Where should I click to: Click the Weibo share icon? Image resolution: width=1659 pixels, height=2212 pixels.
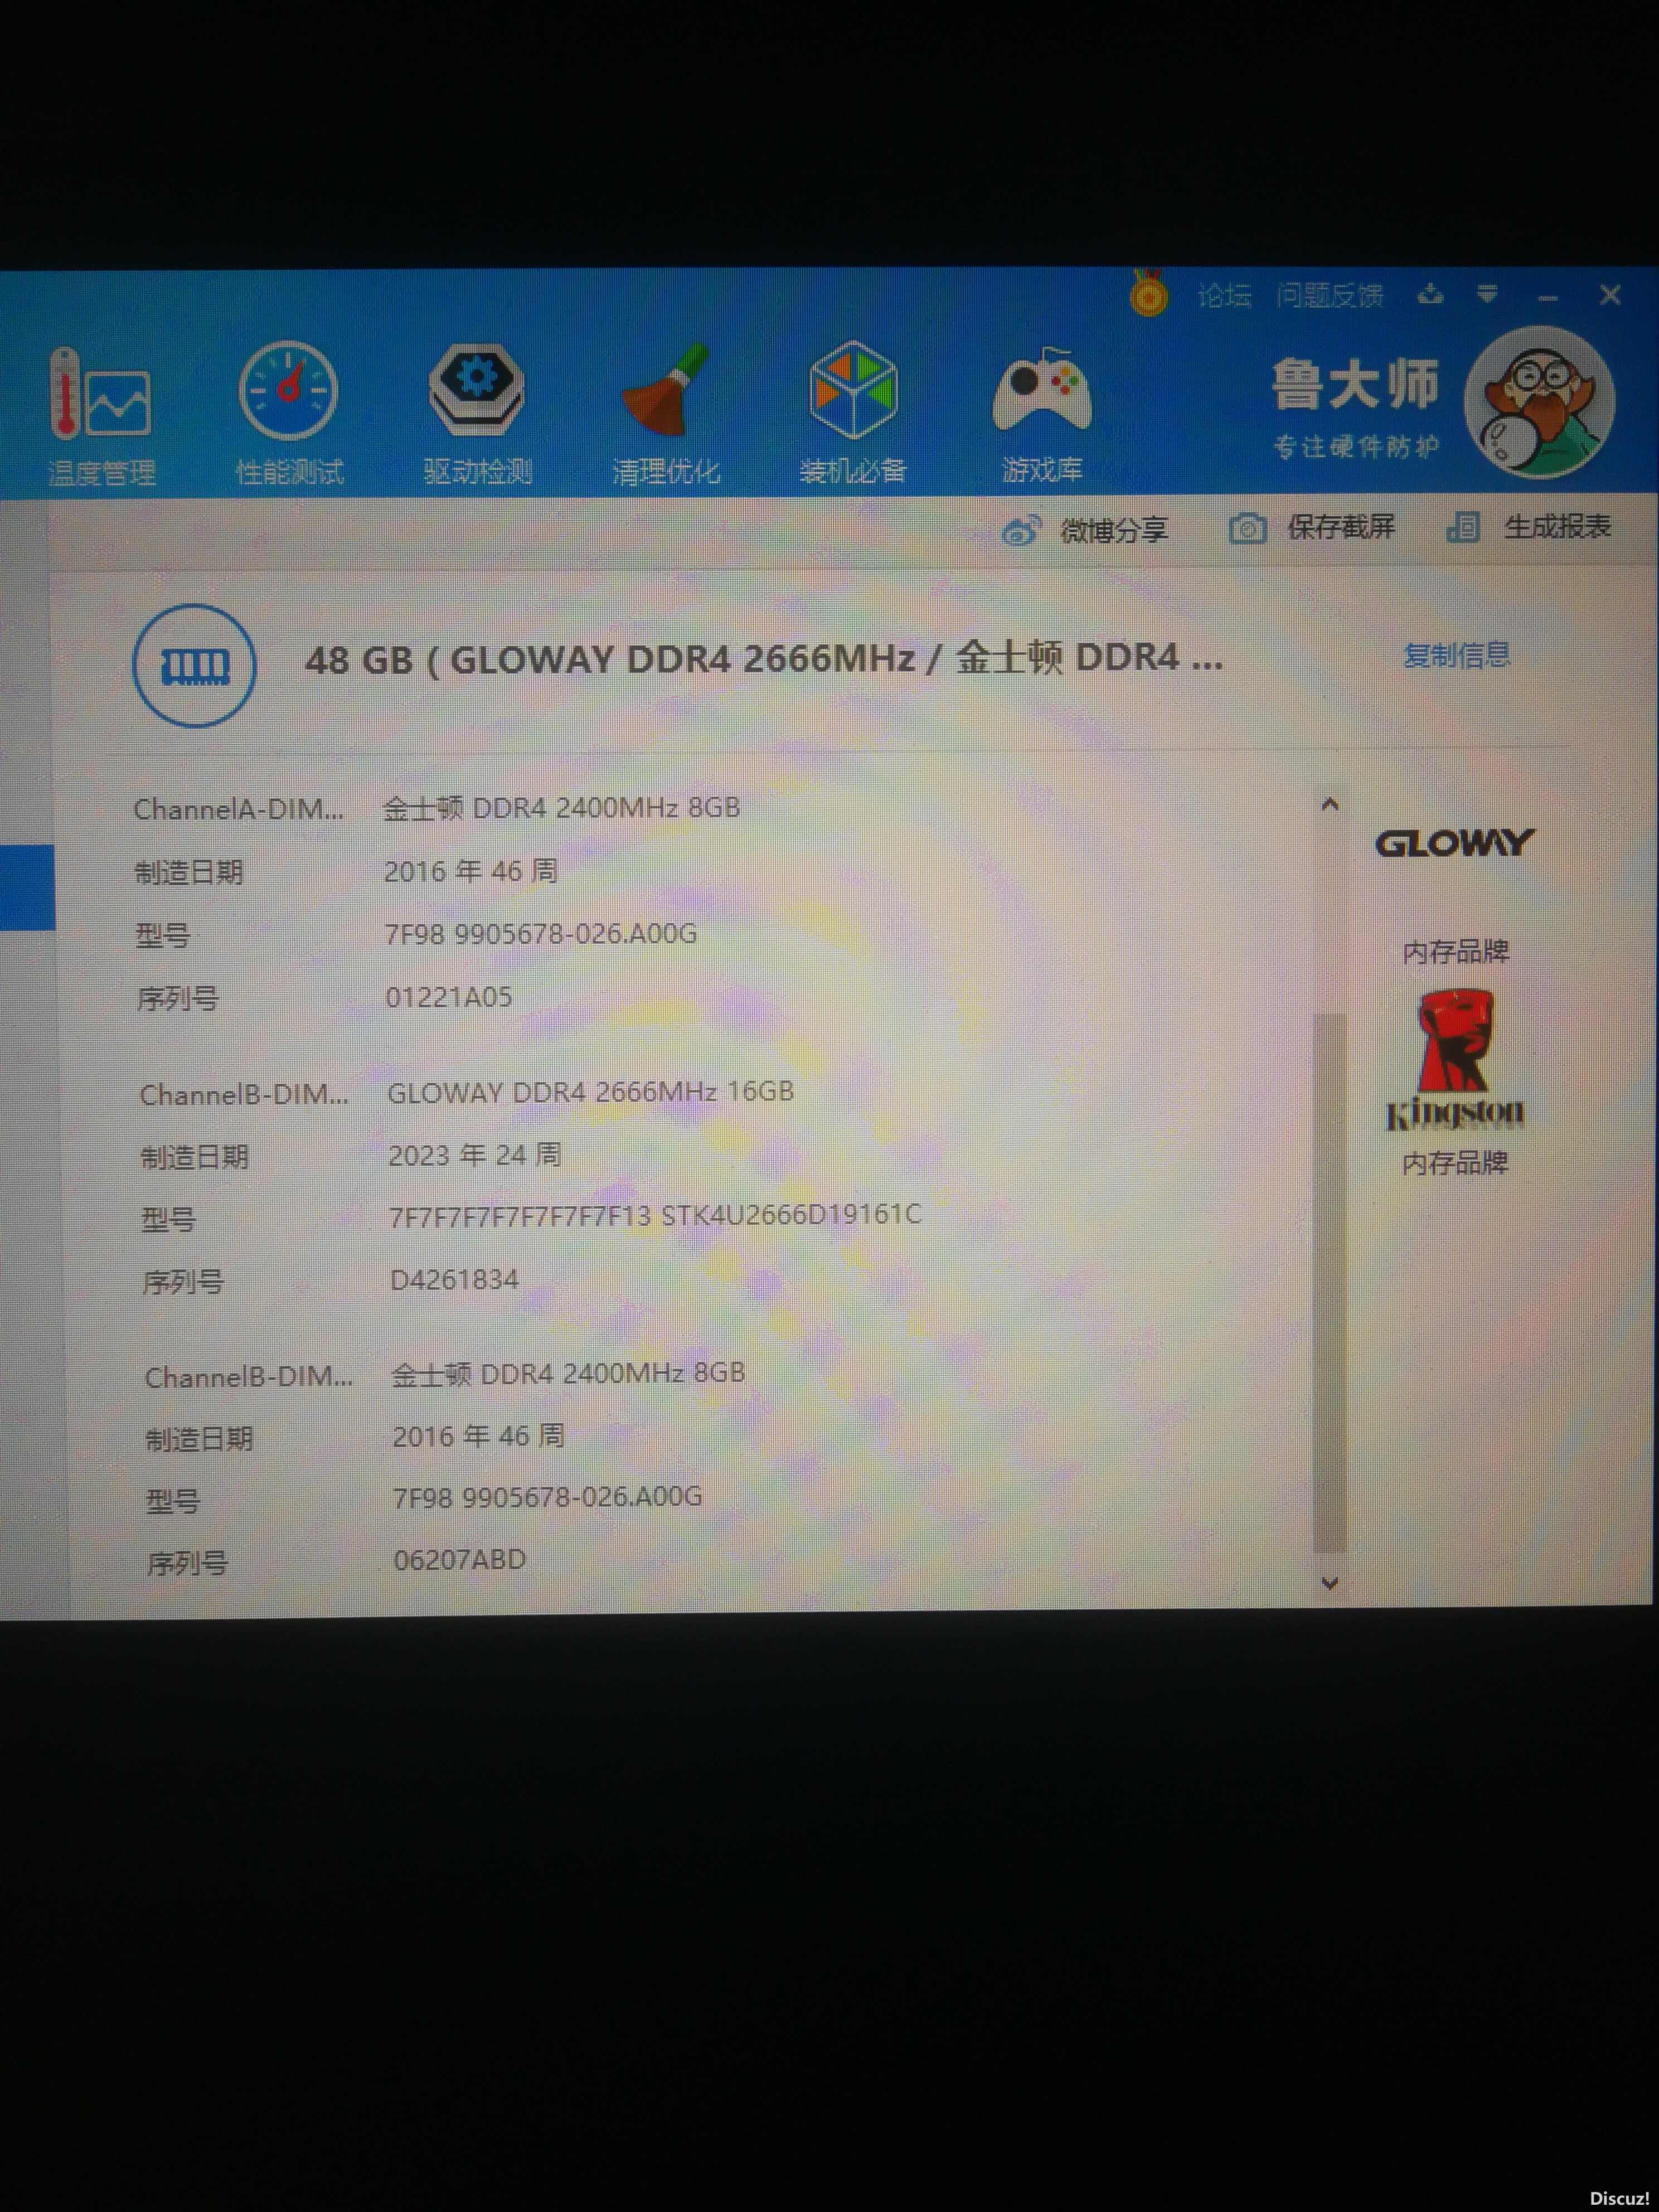pos(1021,530)
